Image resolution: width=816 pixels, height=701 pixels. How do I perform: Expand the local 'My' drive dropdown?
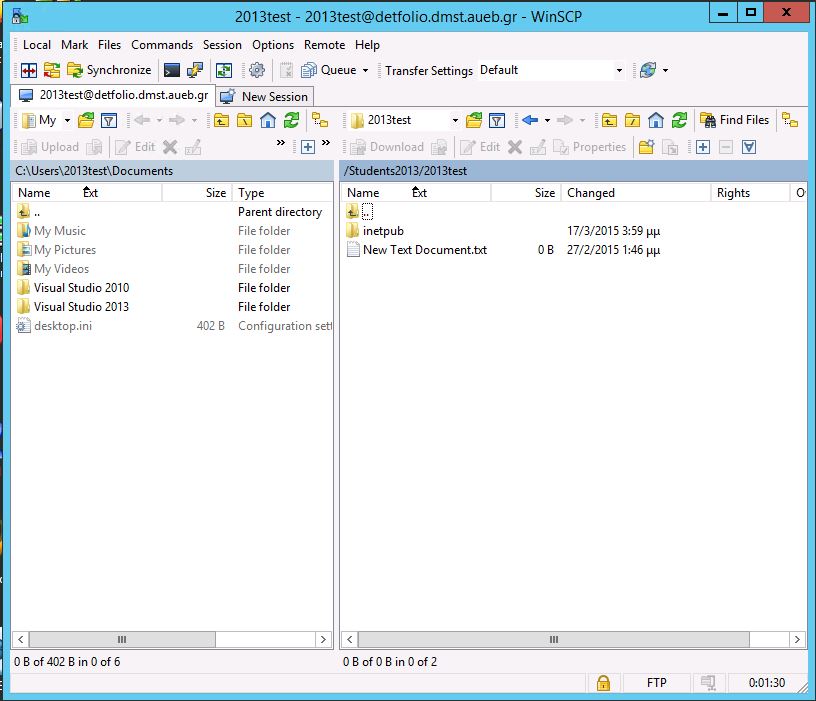(x=67, y=121)
